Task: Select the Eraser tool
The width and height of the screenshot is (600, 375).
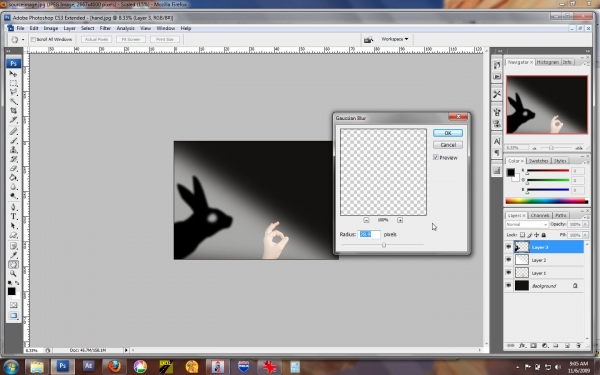Action: [13, 168]
